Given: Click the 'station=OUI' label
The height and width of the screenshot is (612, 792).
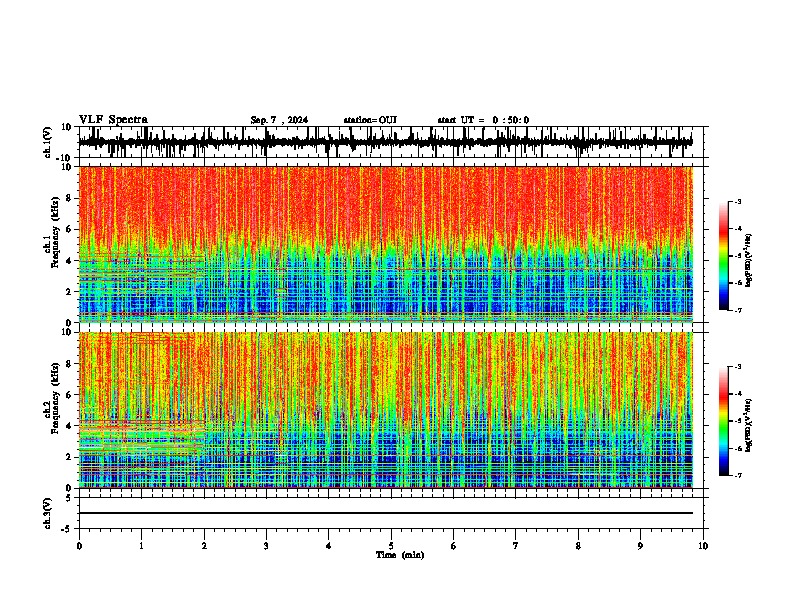Looking at the screenshot, I should [370, 120].
